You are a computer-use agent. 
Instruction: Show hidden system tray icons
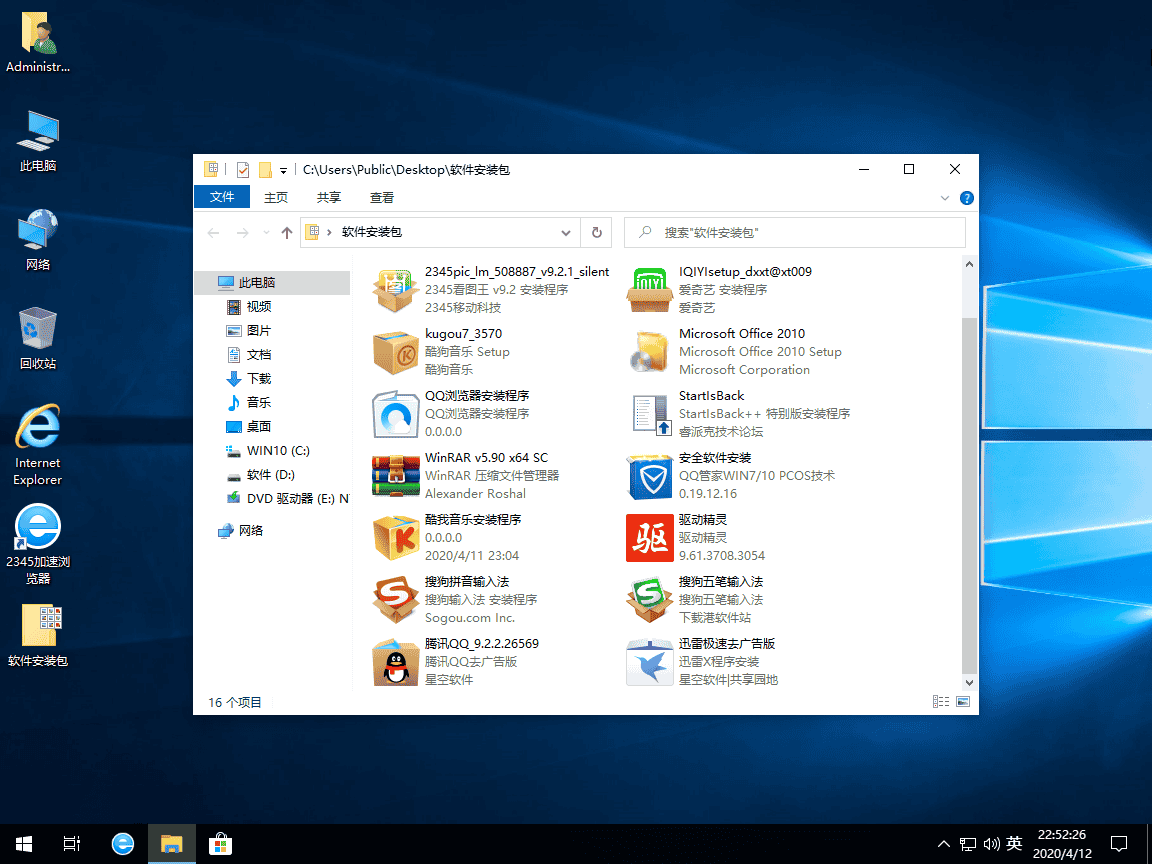click(x=943, y=843)
